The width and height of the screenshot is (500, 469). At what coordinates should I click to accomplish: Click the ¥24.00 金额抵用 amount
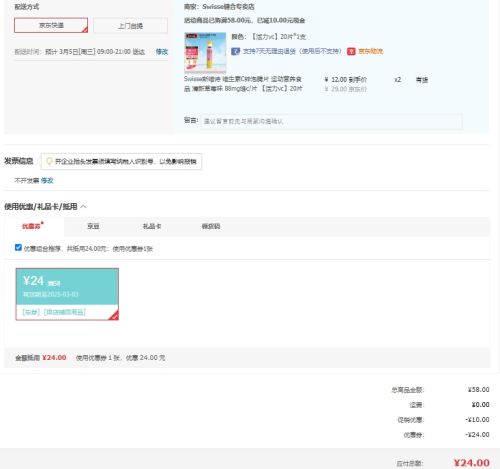click(x=54, y=358)
